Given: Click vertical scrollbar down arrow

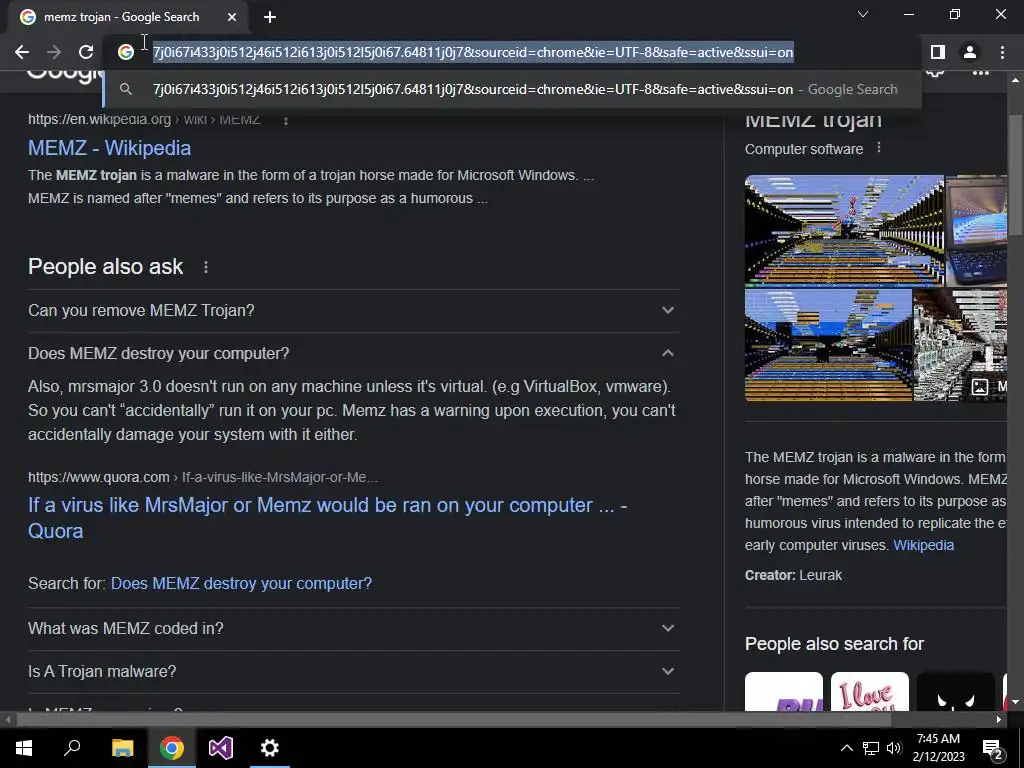Looking at the screenshot, I should 1015,702.
